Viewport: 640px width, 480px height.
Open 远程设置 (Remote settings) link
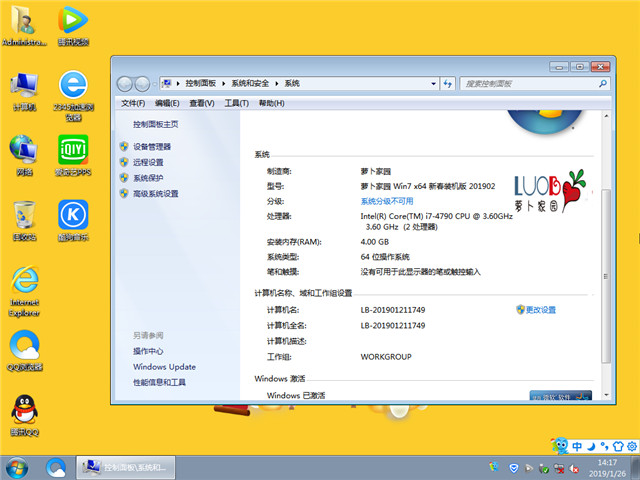coord(148,162)
